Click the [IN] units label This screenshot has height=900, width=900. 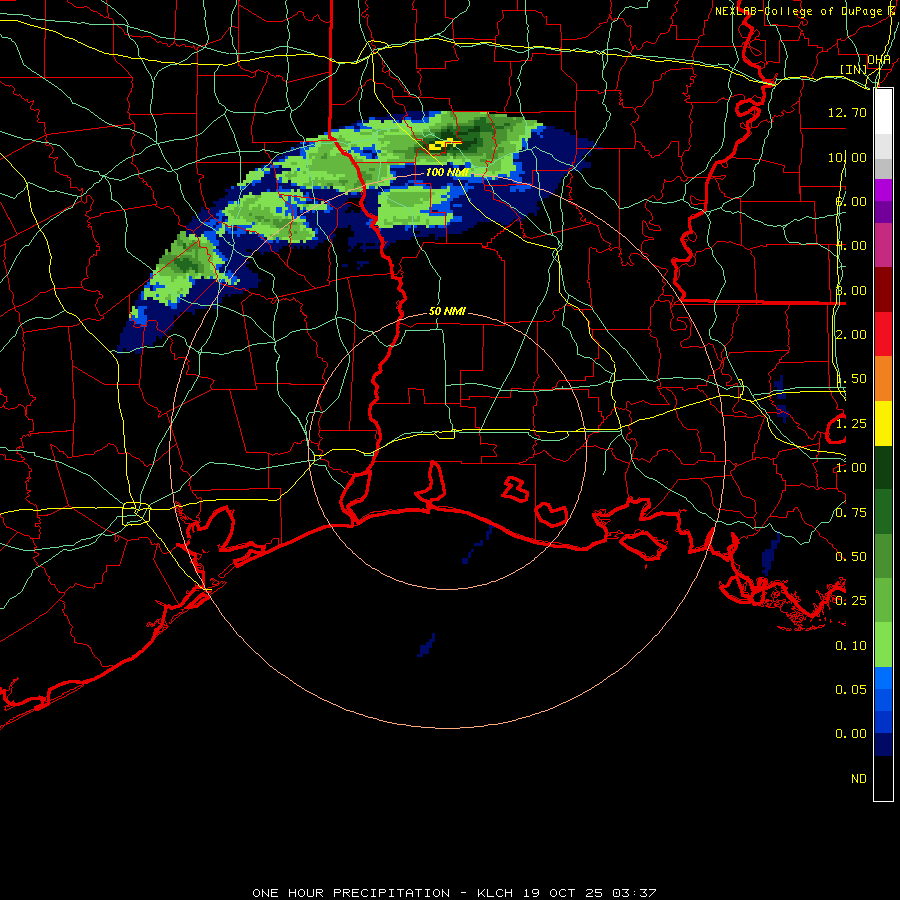(x=854, y=69)
